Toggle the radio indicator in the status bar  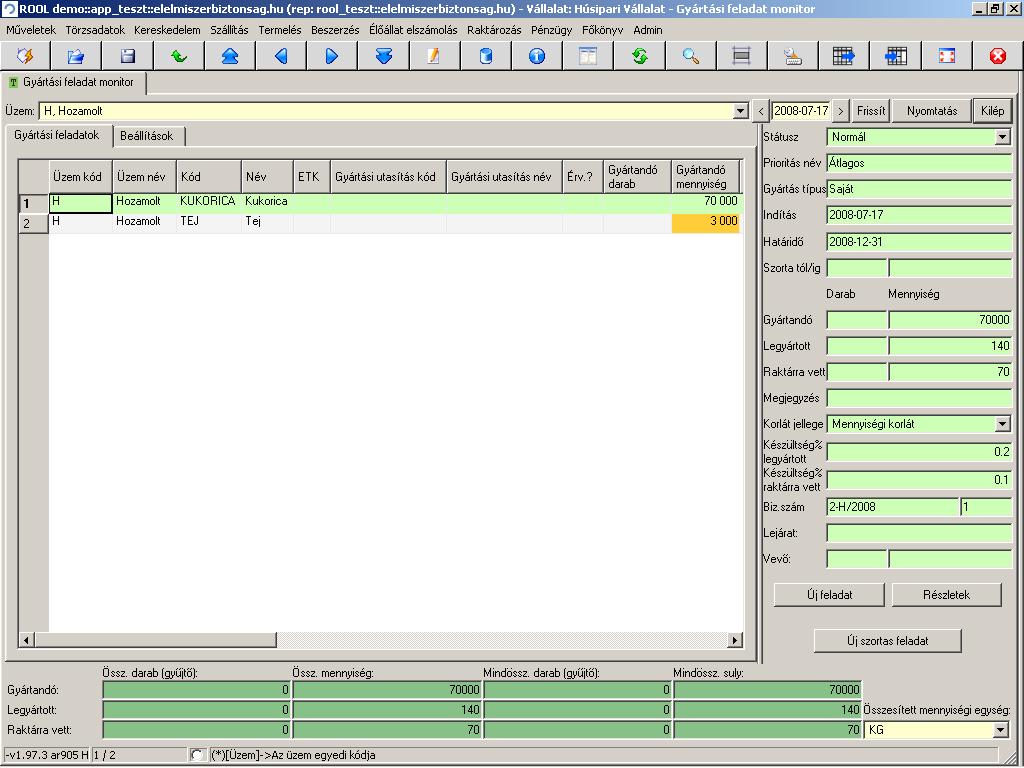tap(197, 755)
